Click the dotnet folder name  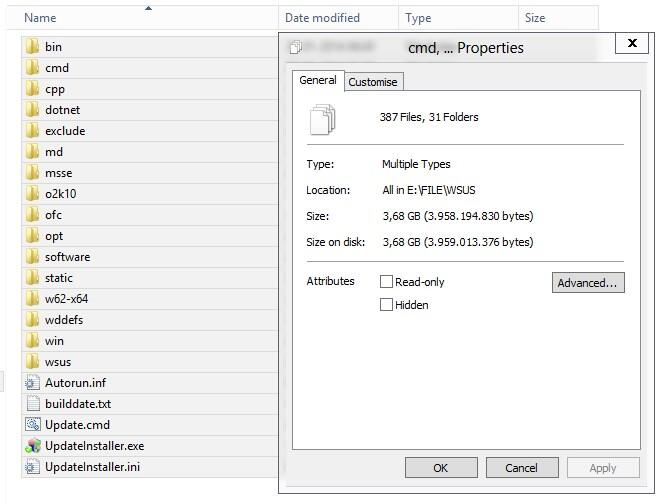click(63, 110)
